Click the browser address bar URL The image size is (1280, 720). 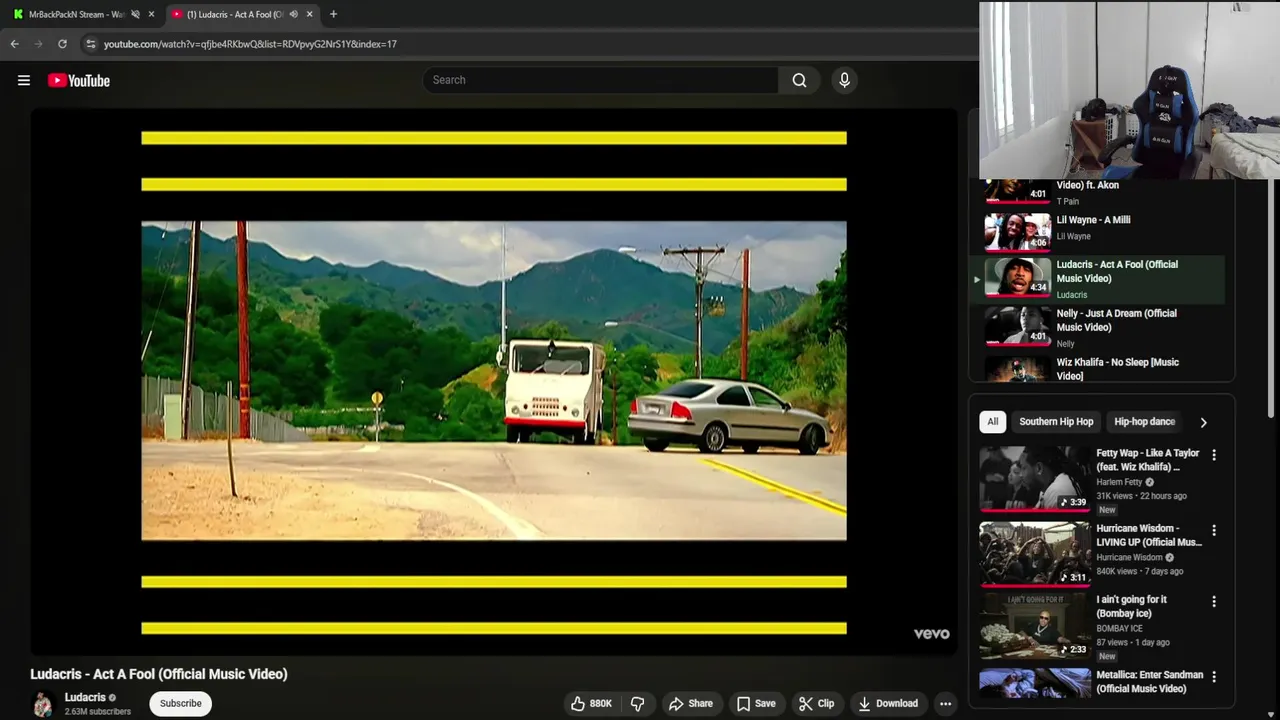click(x=250, y=44)
